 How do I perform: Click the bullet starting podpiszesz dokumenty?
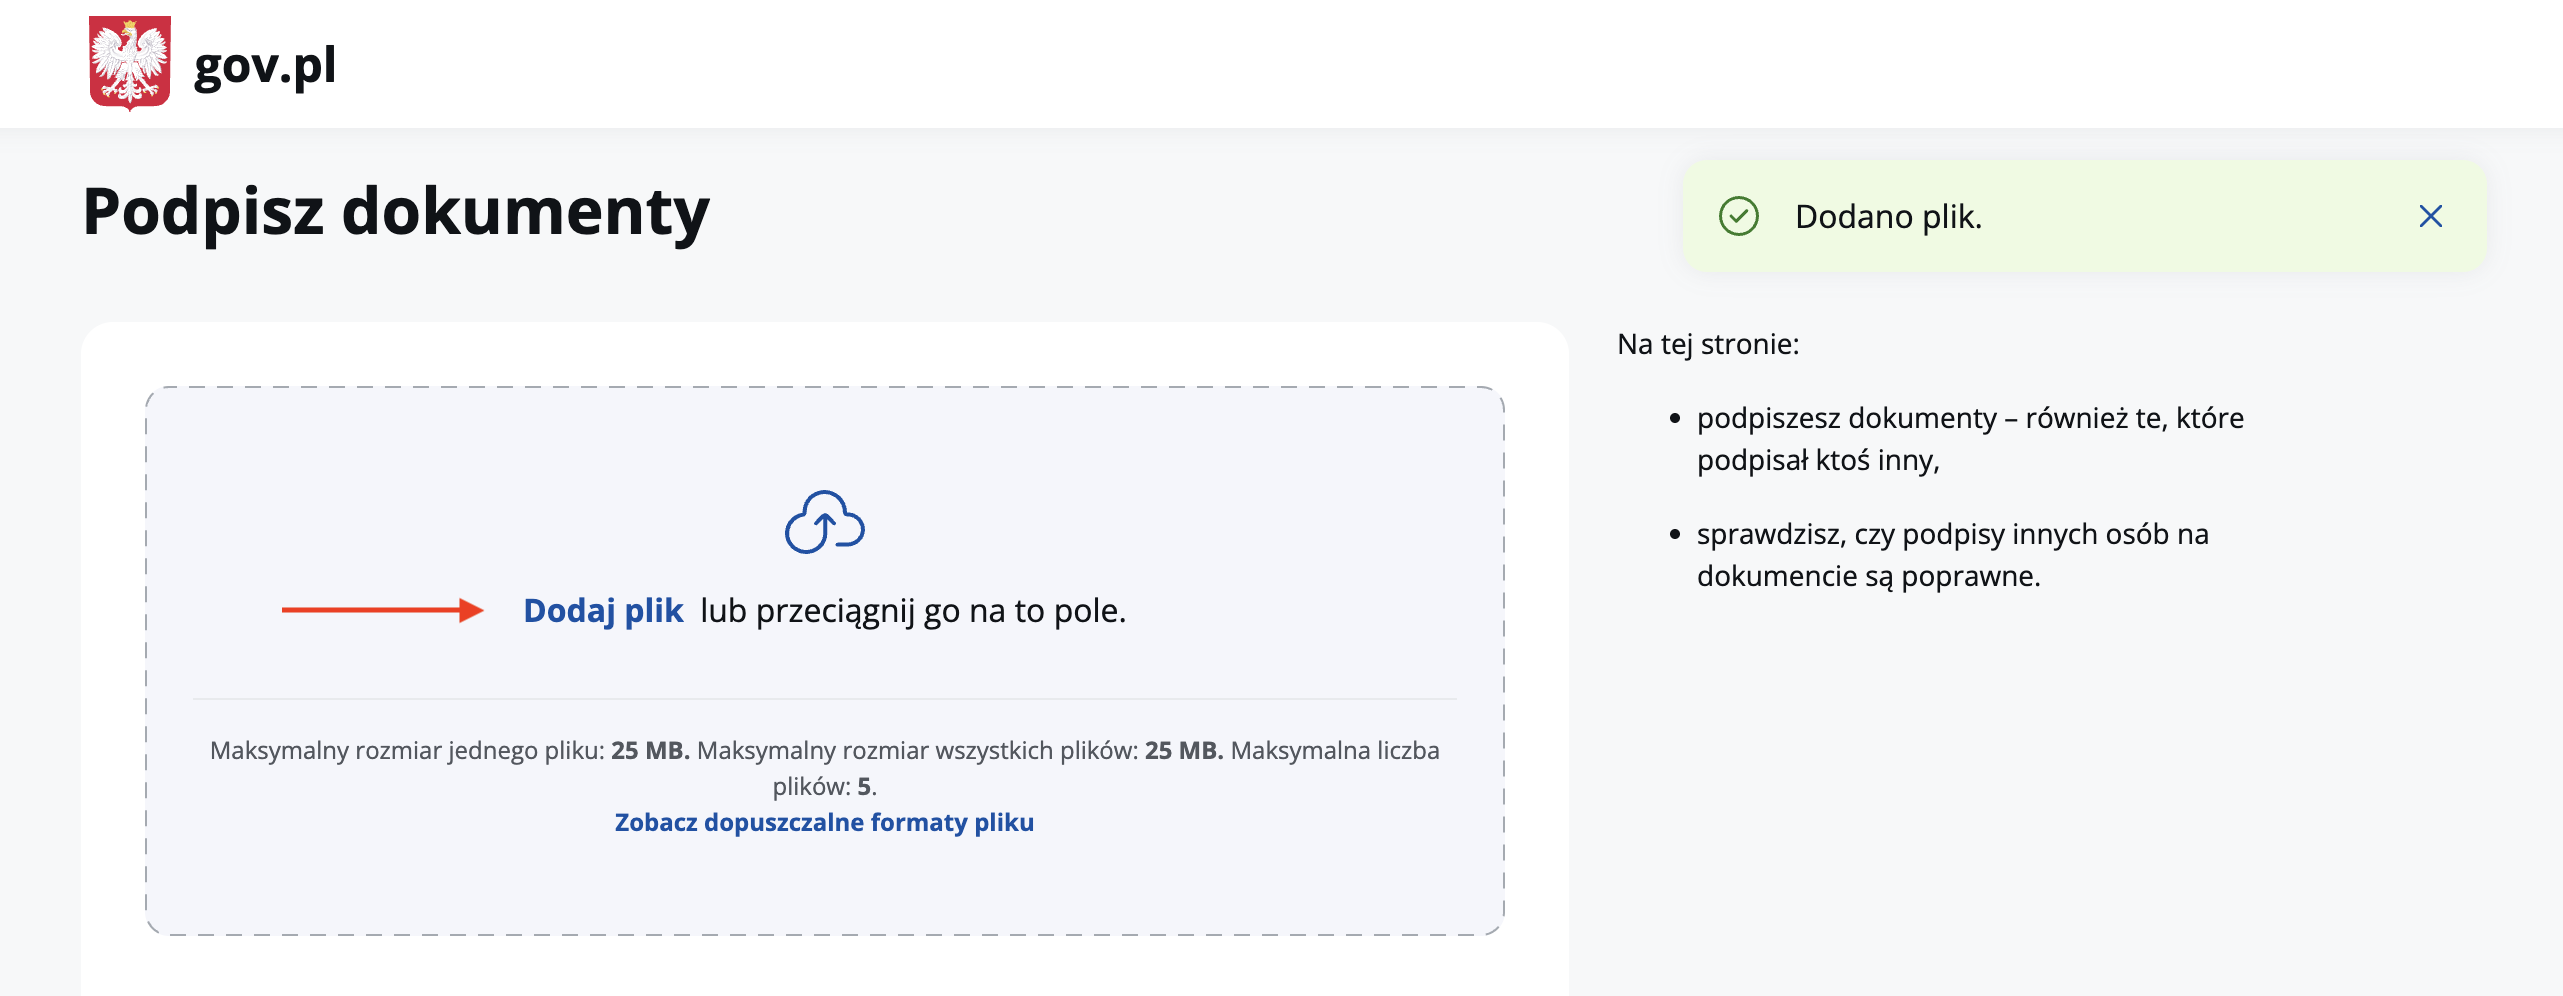(x=1970, y=438)
